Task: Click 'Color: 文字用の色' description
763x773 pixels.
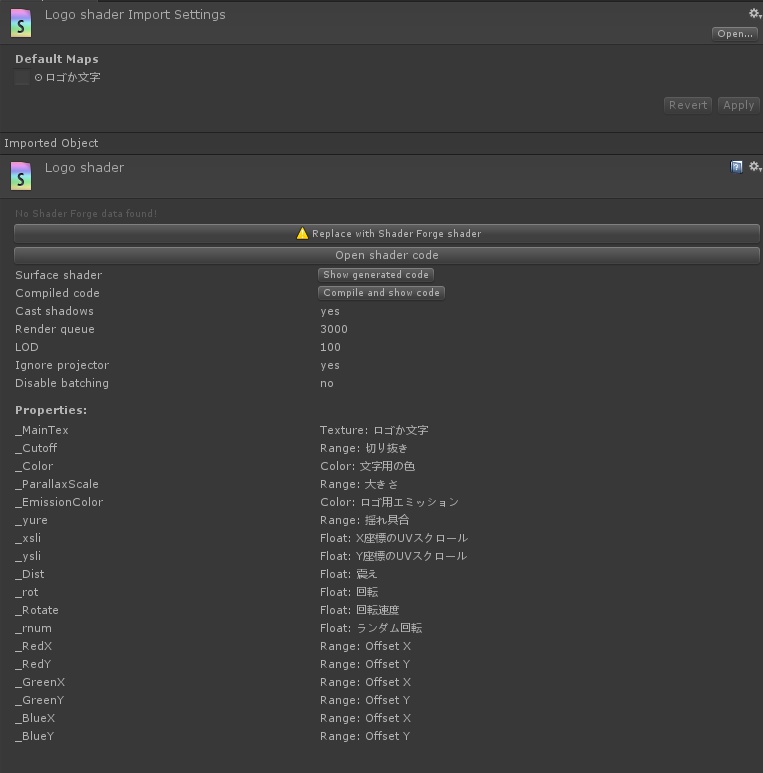Action: (x=368, y=466)
